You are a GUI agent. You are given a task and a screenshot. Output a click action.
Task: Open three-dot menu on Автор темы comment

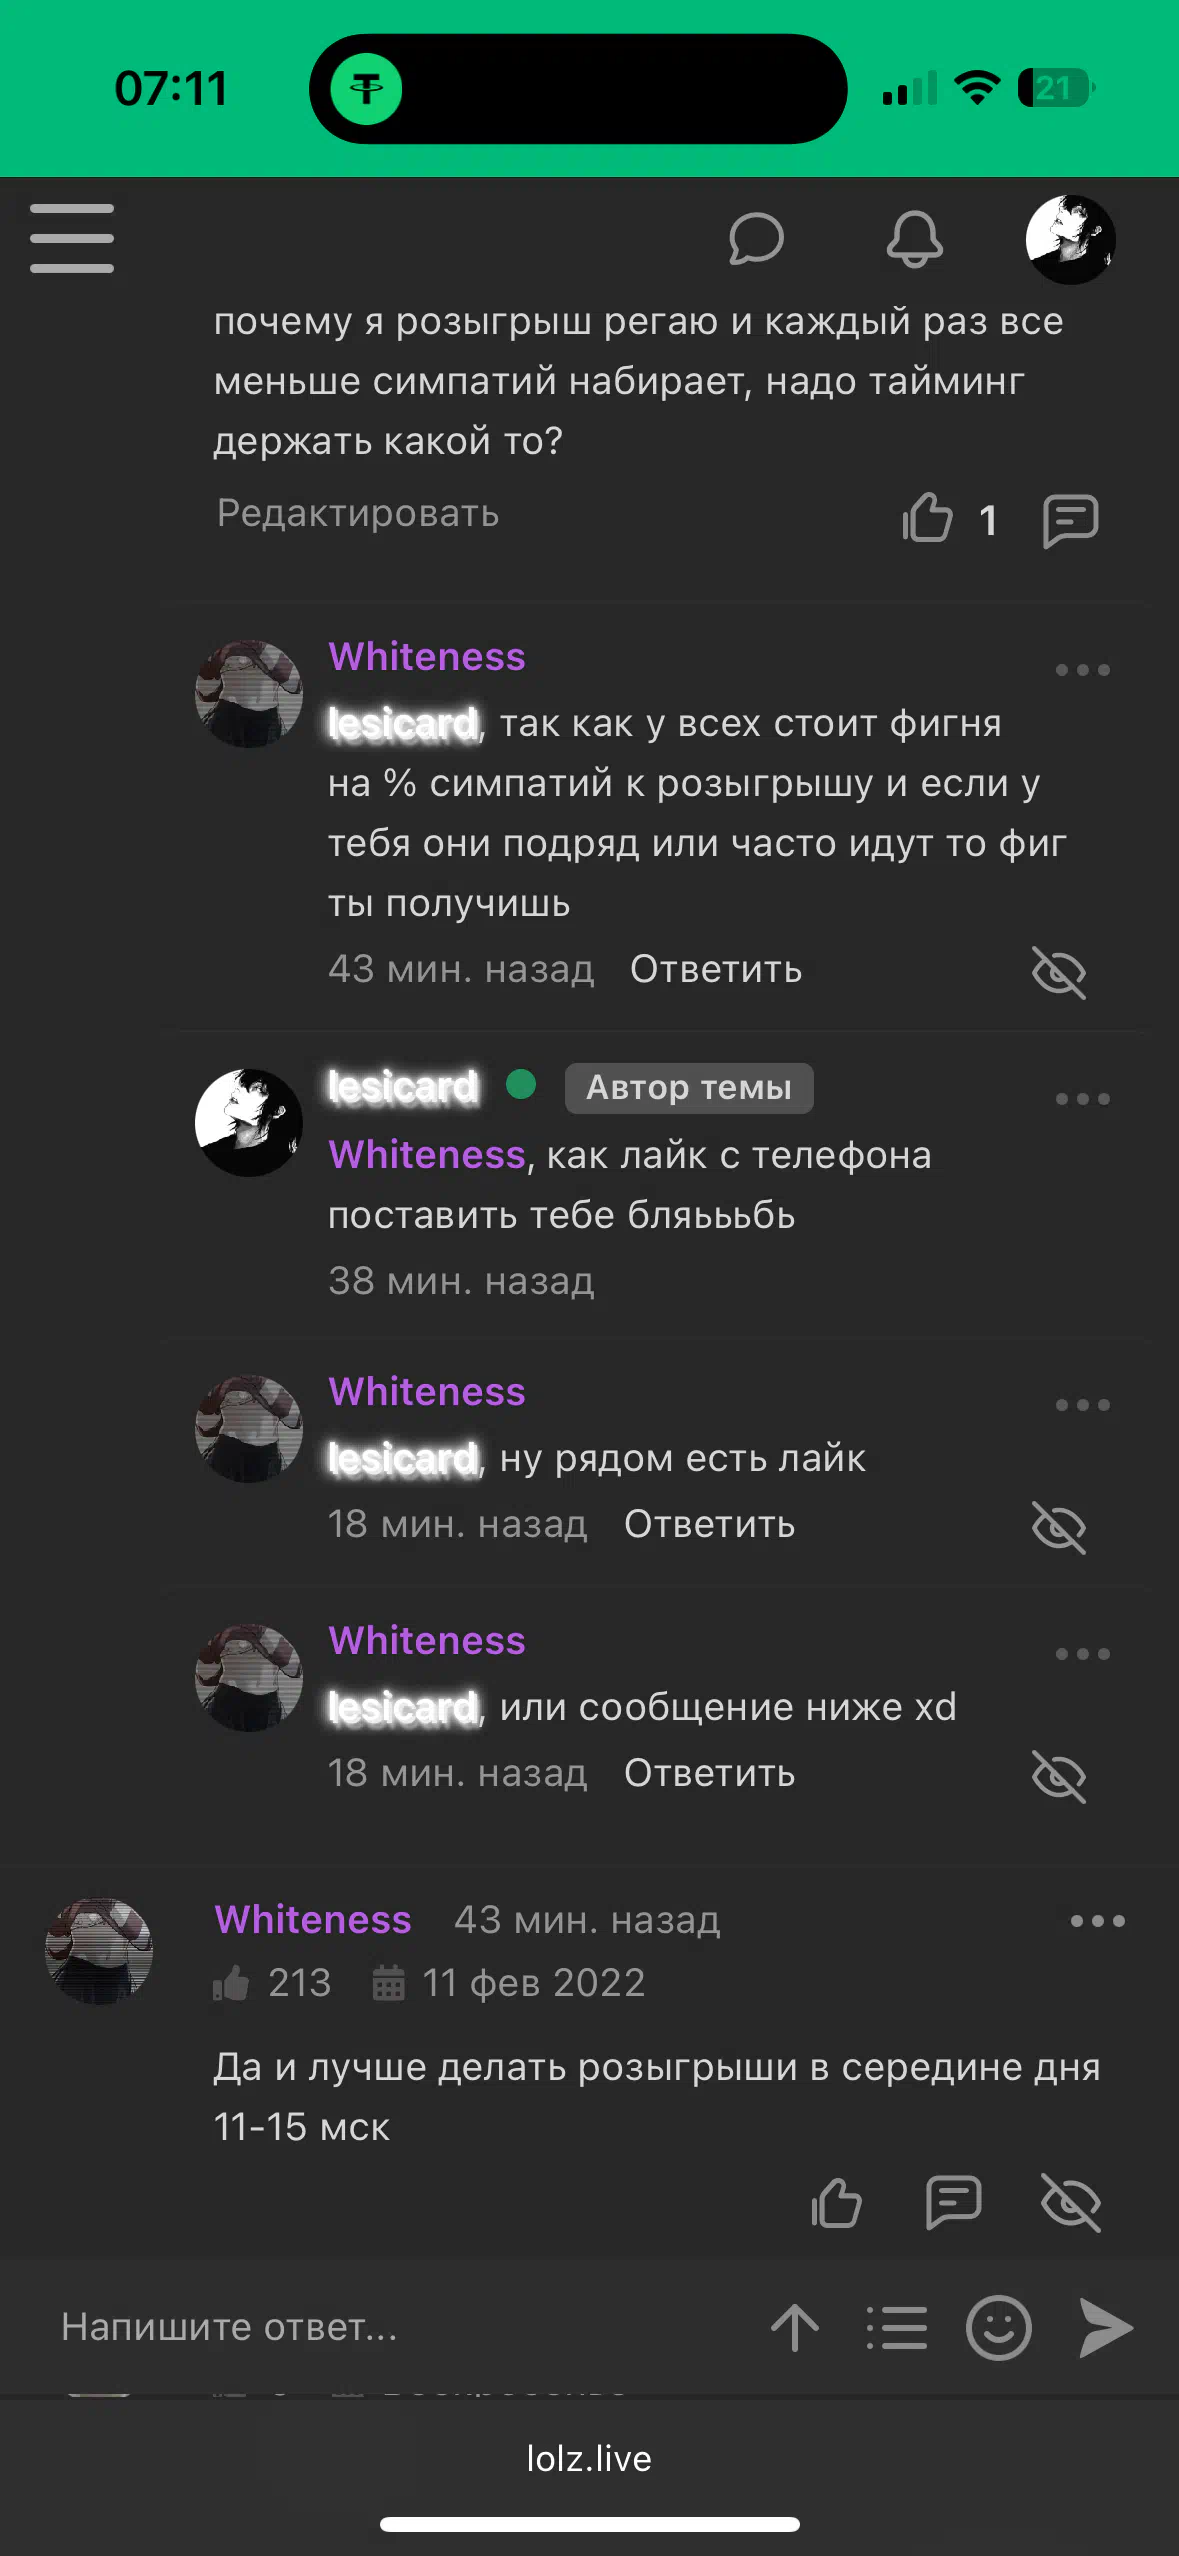pos(1083,1099)
